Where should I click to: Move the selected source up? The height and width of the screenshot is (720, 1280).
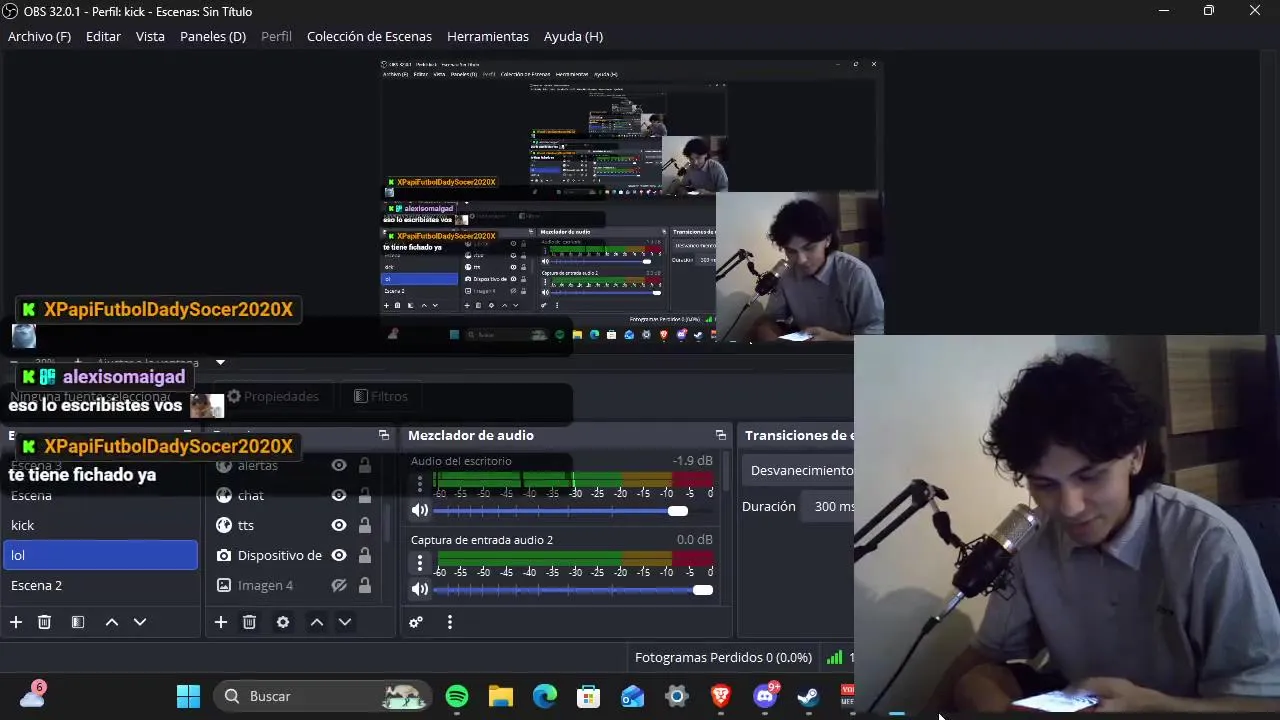317,622
